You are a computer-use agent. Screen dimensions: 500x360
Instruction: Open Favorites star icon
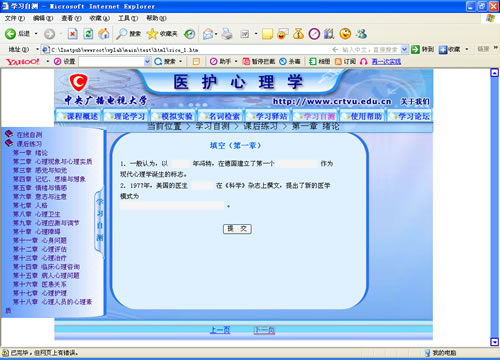tap(152, 34)
